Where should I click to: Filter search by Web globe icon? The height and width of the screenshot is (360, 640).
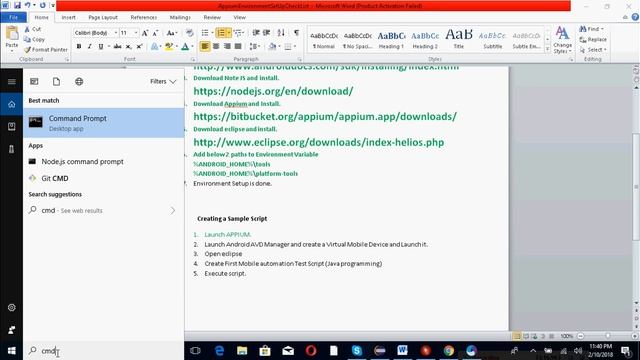(79, 81)
